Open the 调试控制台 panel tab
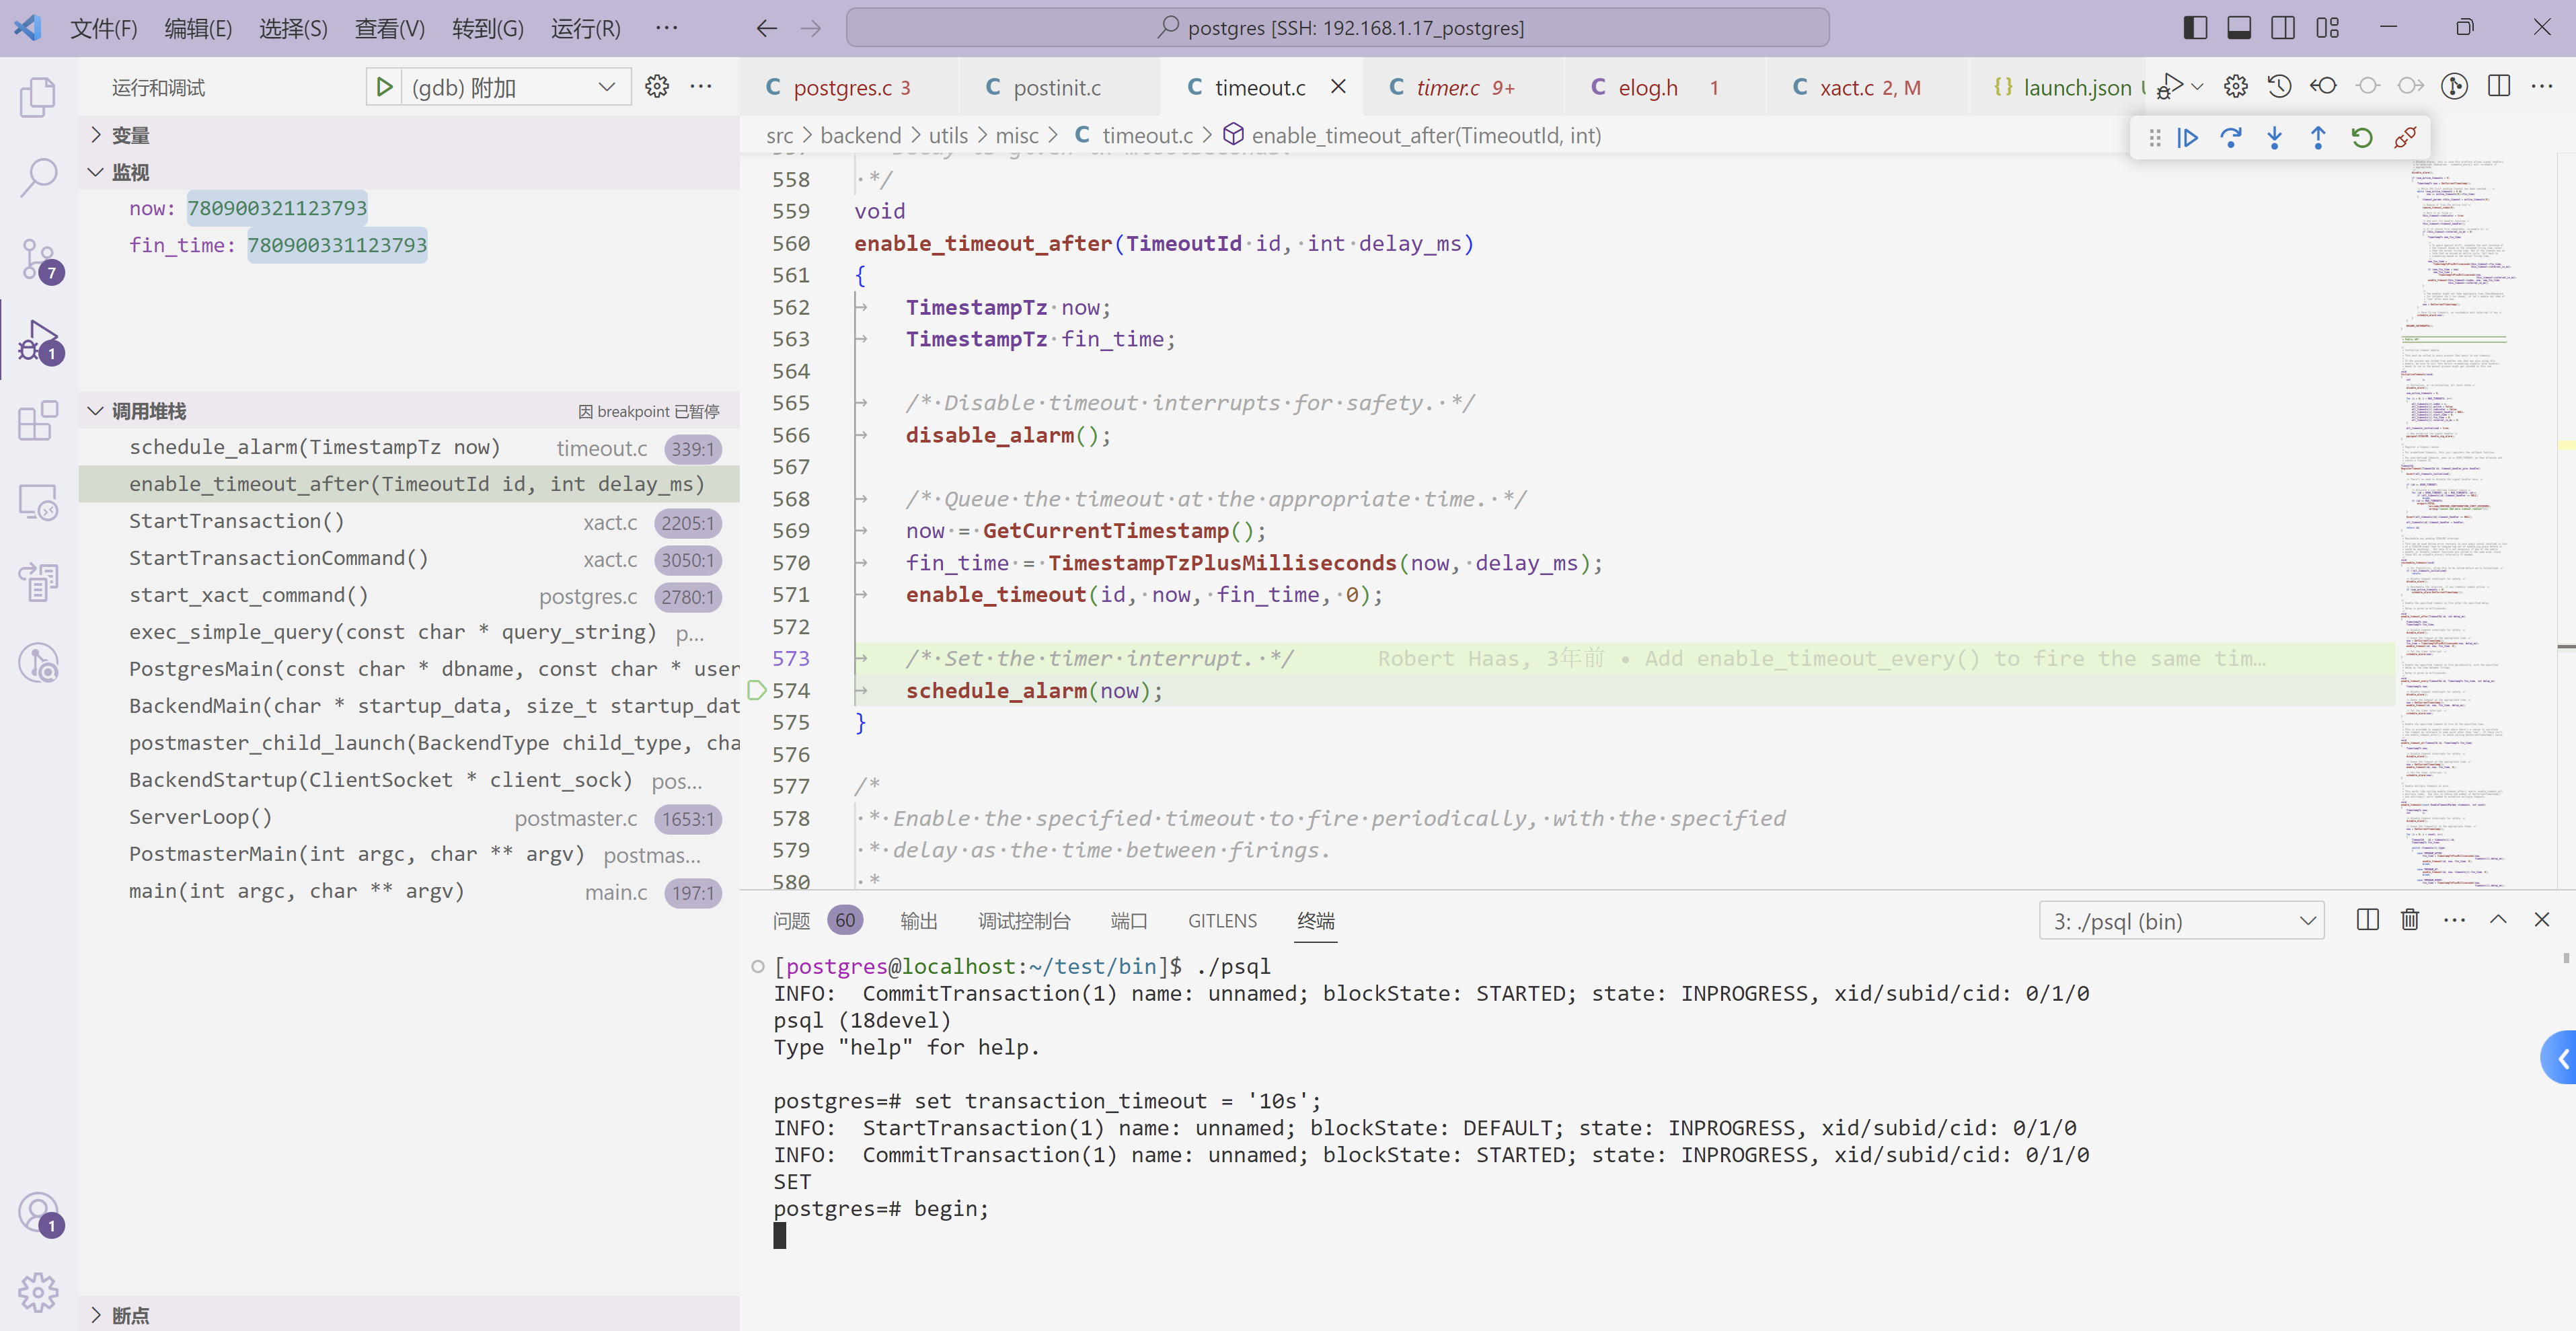Image resolution: width=2576 pixels, height=1331 pixels. click(1023, 921)
